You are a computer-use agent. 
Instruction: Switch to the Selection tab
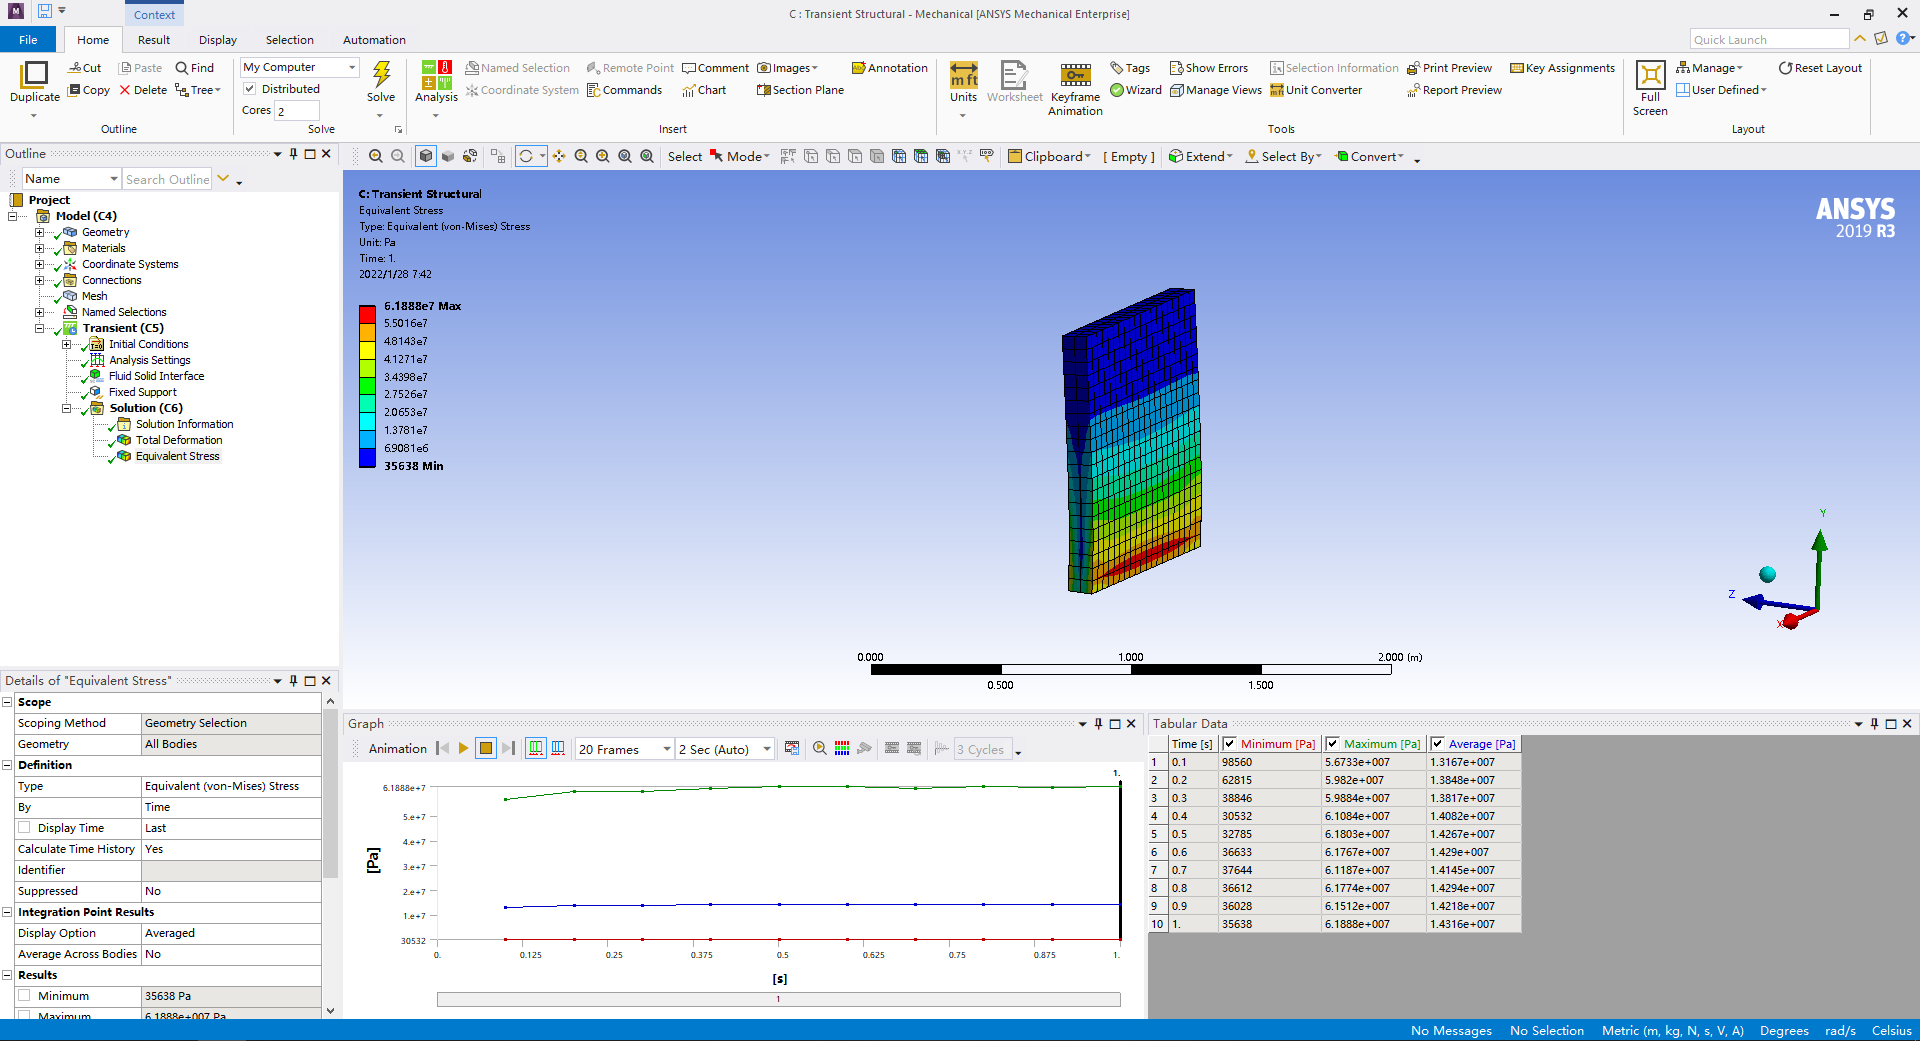click(290, 40)
